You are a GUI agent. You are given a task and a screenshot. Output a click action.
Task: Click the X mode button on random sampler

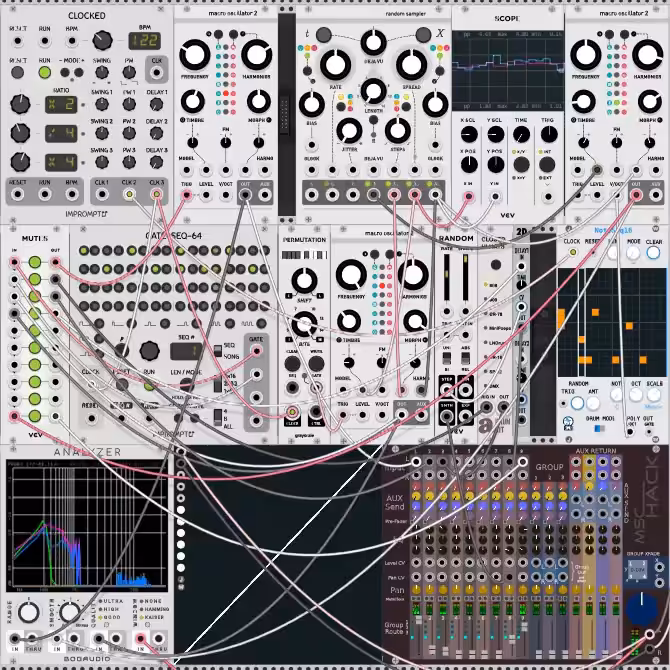coord(423,35)
